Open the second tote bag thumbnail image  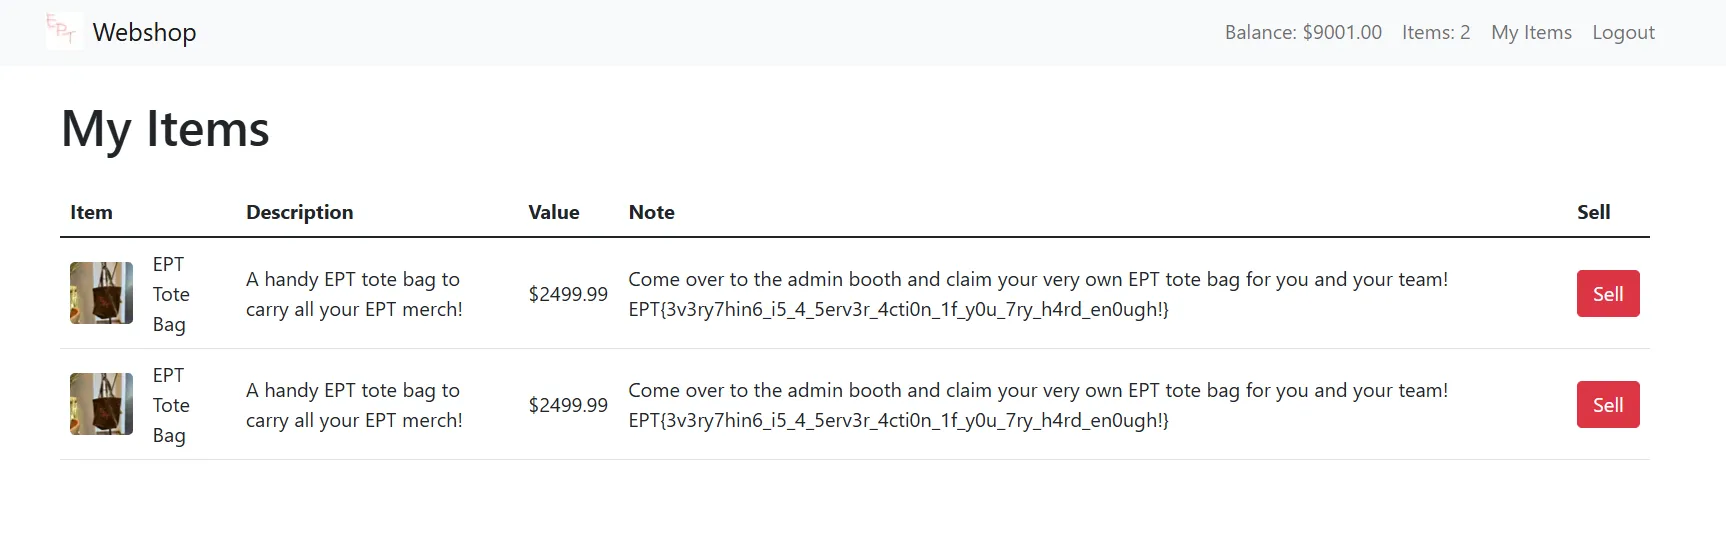(x=101, y=404)
